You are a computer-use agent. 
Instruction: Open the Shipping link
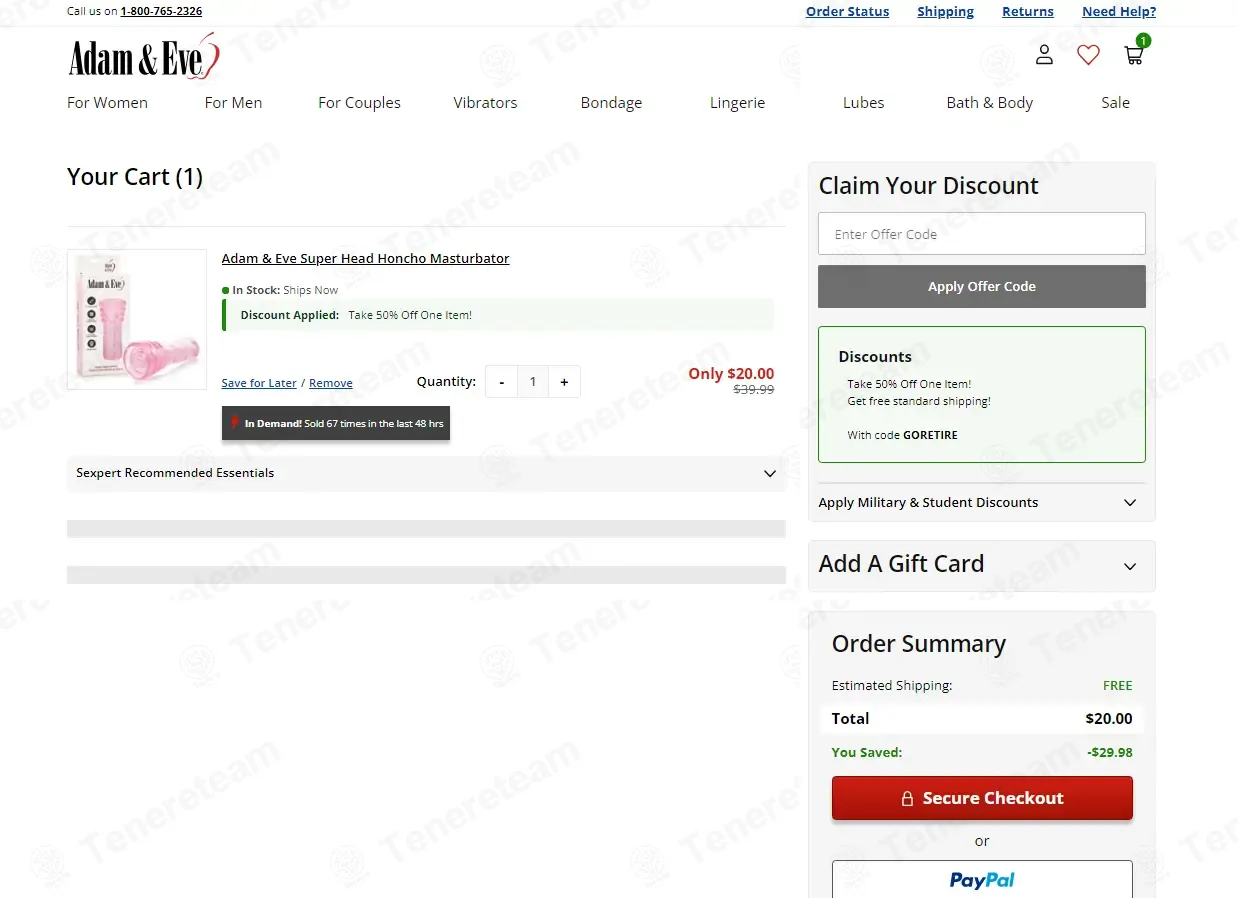[x=945, y=12]
